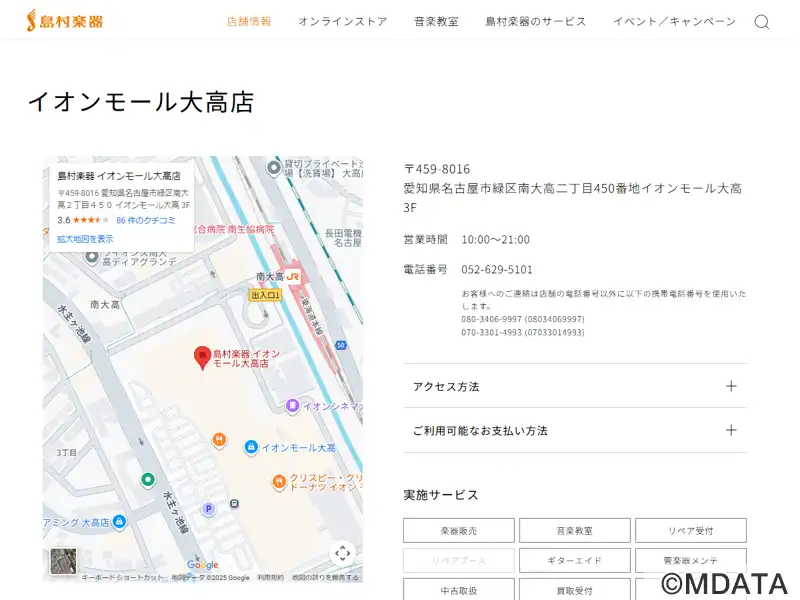Click the イオンモール大高店 page heading
Screen dimensions: 800x600
tap(141, 102)
